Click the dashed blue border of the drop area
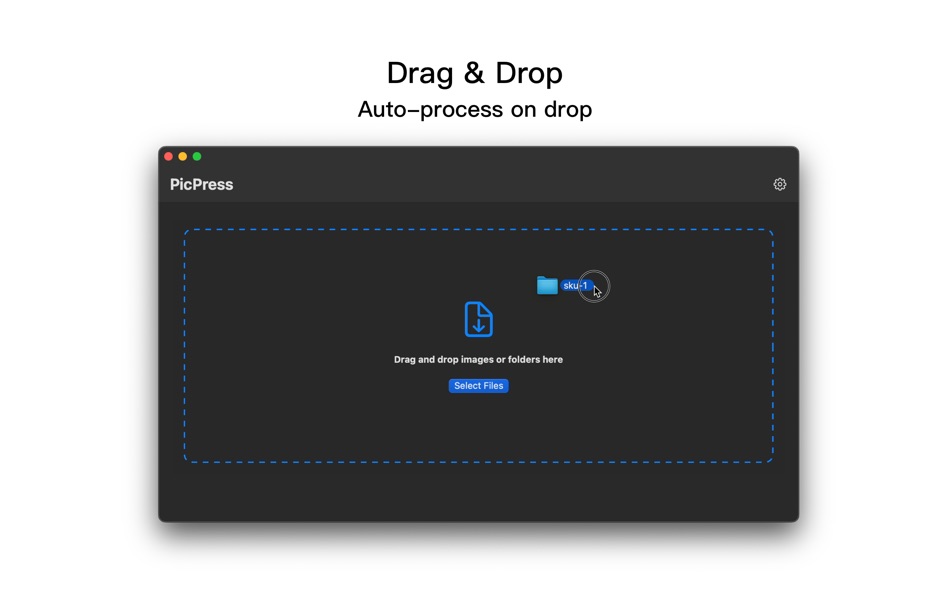 tap(478, 230)
